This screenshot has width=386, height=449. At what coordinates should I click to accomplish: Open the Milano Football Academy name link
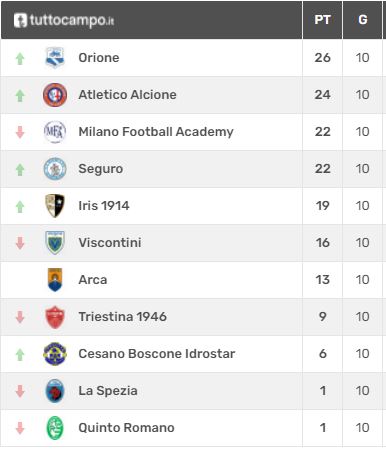pos(156,132)
